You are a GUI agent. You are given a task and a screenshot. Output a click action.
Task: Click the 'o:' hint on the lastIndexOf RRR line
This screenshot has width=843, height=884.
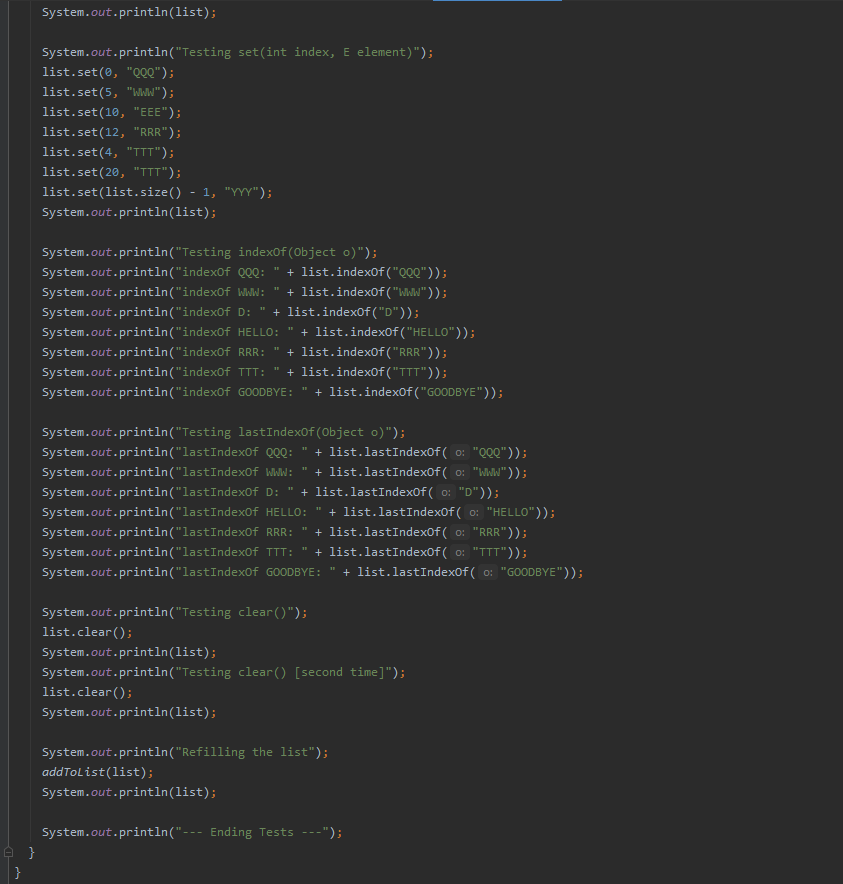pyautogui.click(x=459, y=531)
